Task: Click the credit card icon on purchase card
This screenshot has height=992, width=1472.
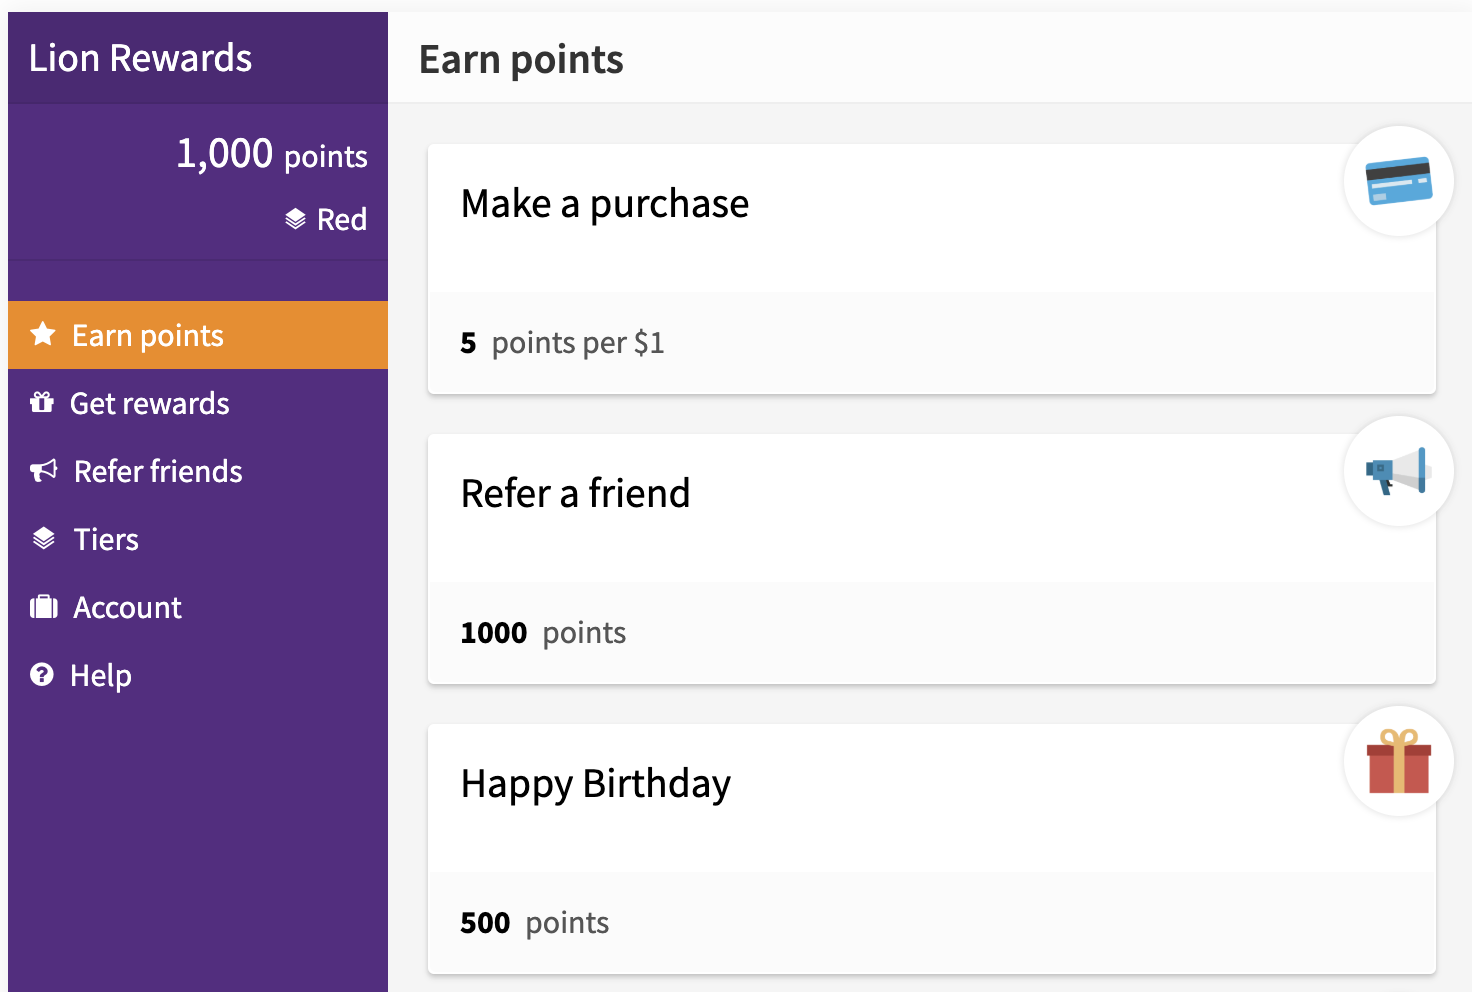Action: tap(1399, 181)
